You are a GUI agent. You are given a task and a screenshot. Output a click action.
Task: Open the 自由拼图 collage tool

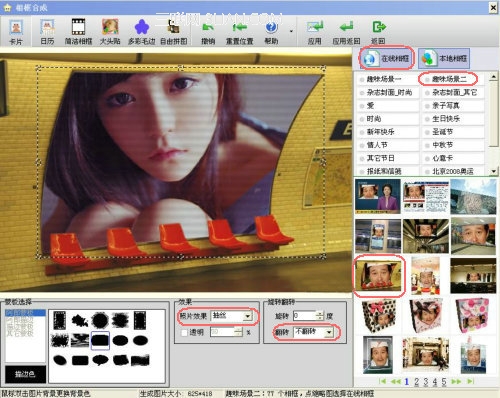pos(174,32)
